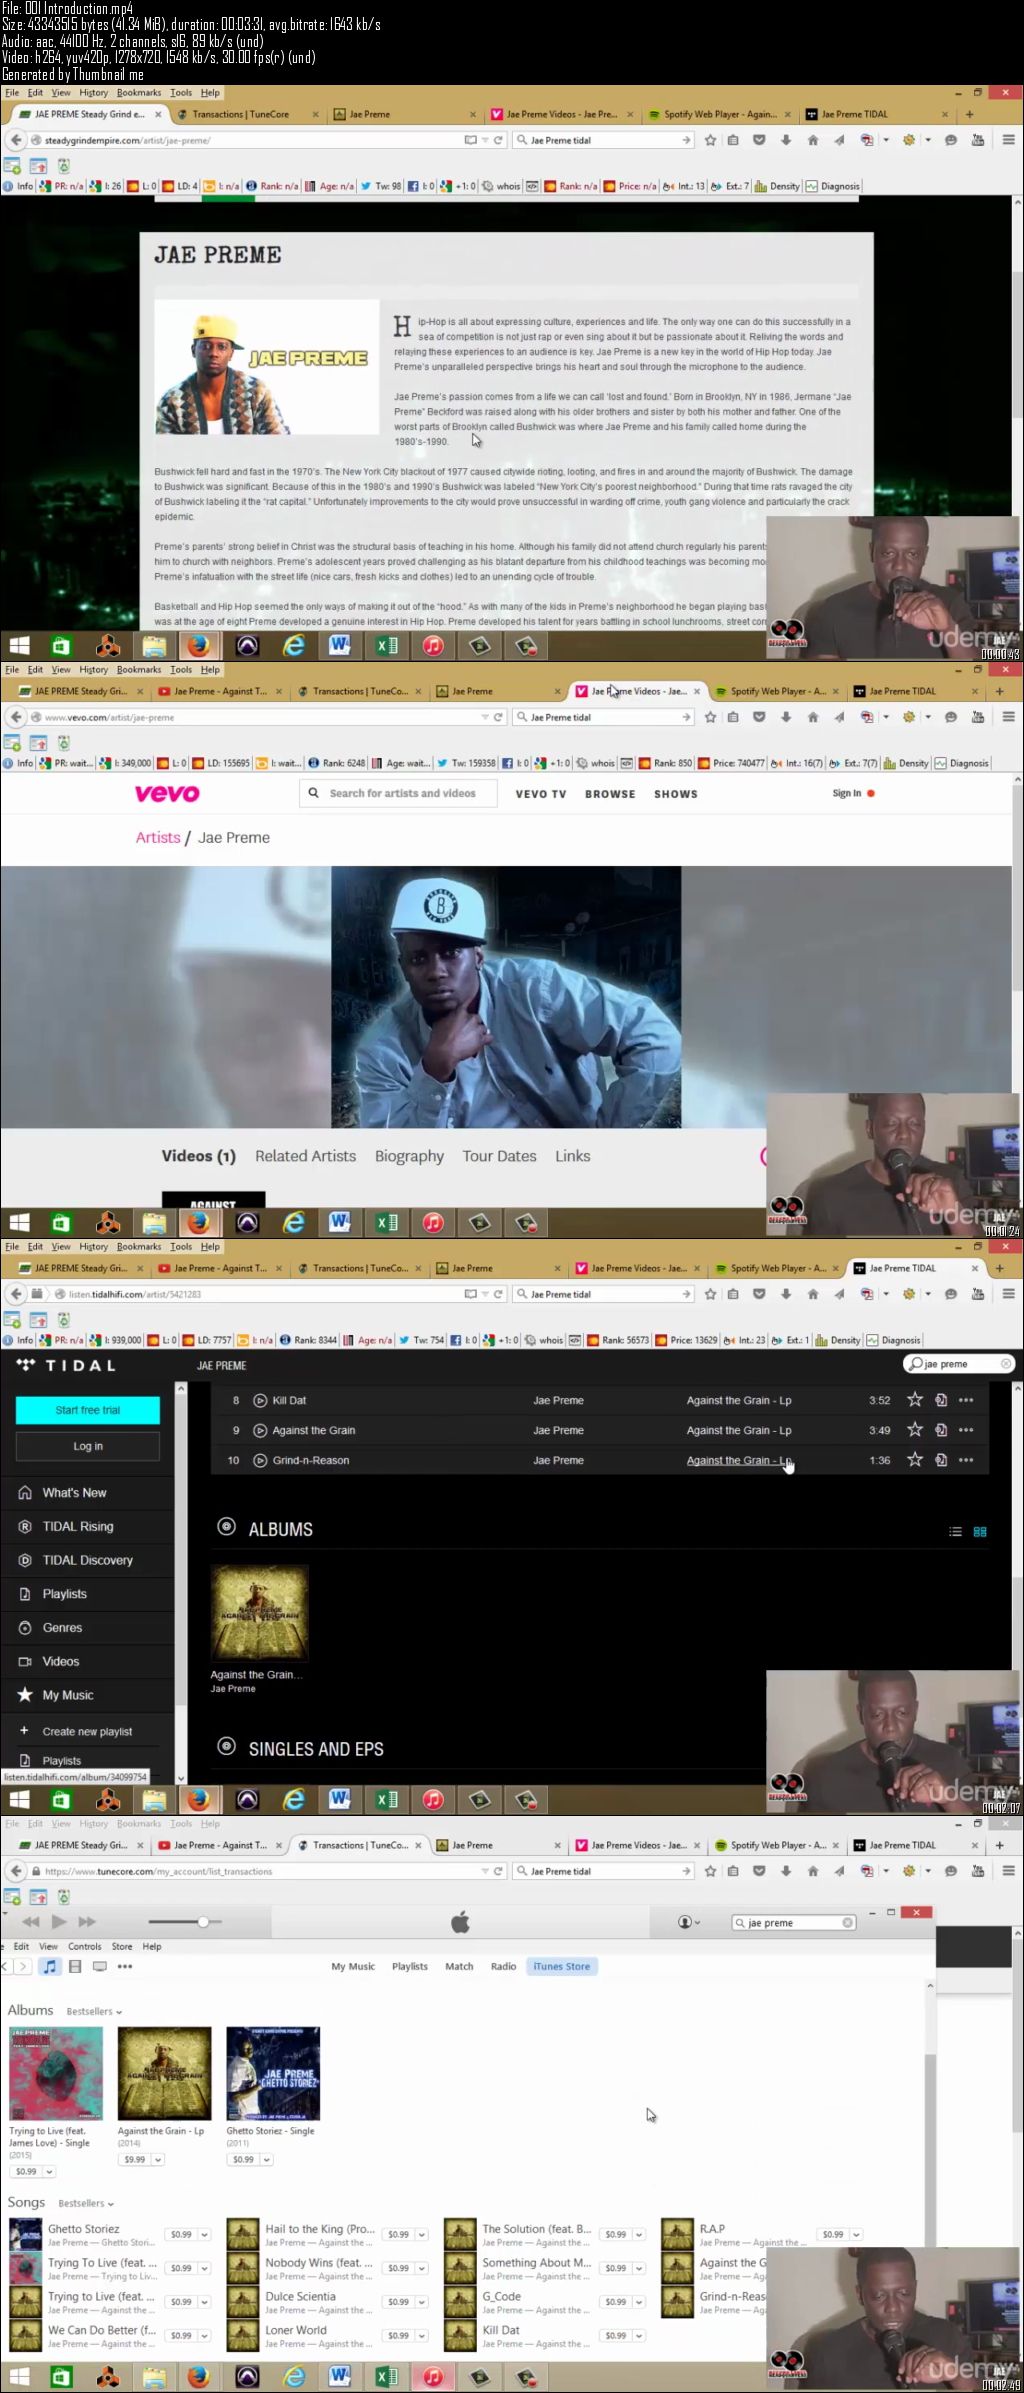Click the iTunes play button

[x=58, y=1922]
